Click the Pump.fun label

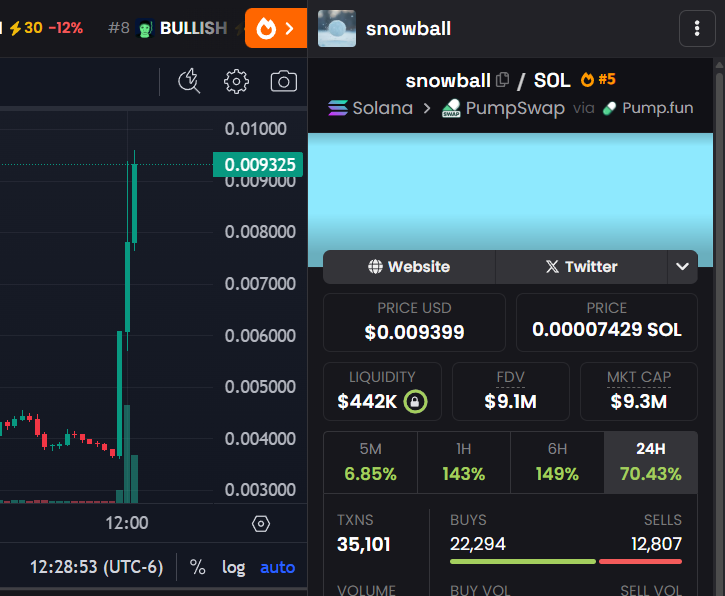point(657,108)
